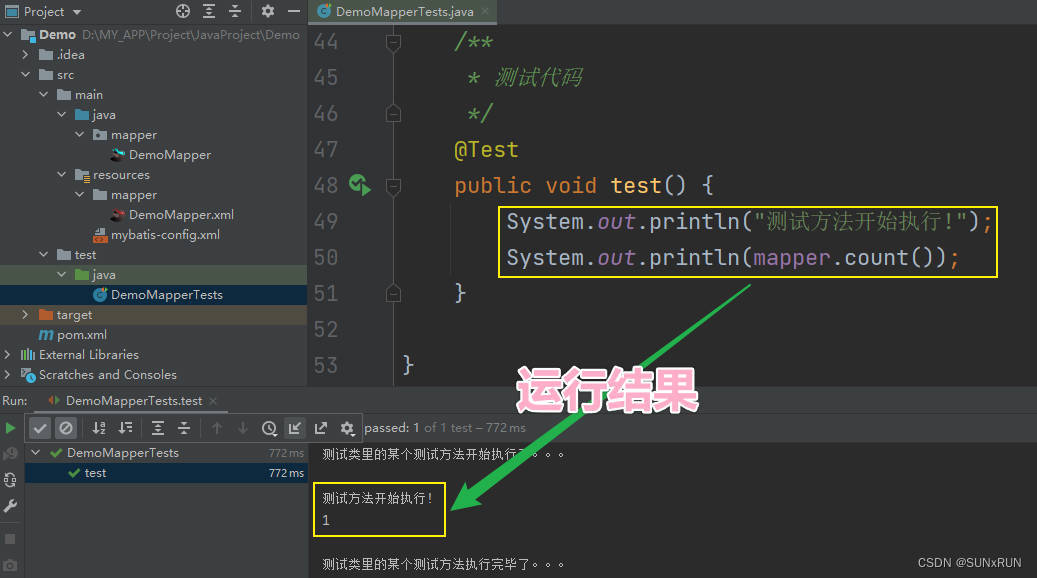Click the wrench icon in run sidebar

10,506
